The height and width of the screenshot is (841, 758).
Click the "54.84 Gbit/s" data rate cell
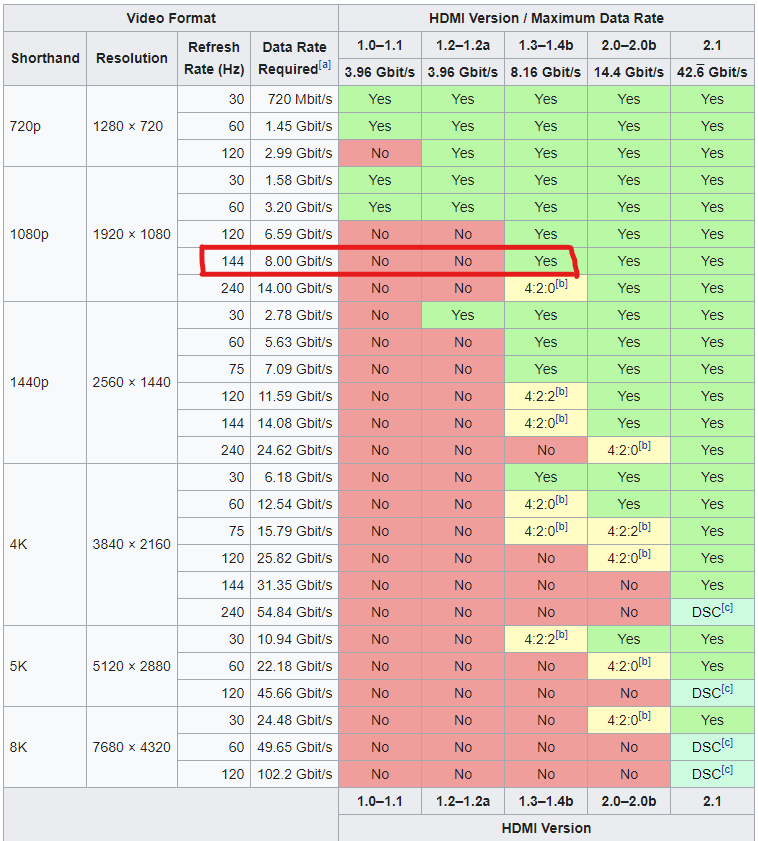pos(295,612)
